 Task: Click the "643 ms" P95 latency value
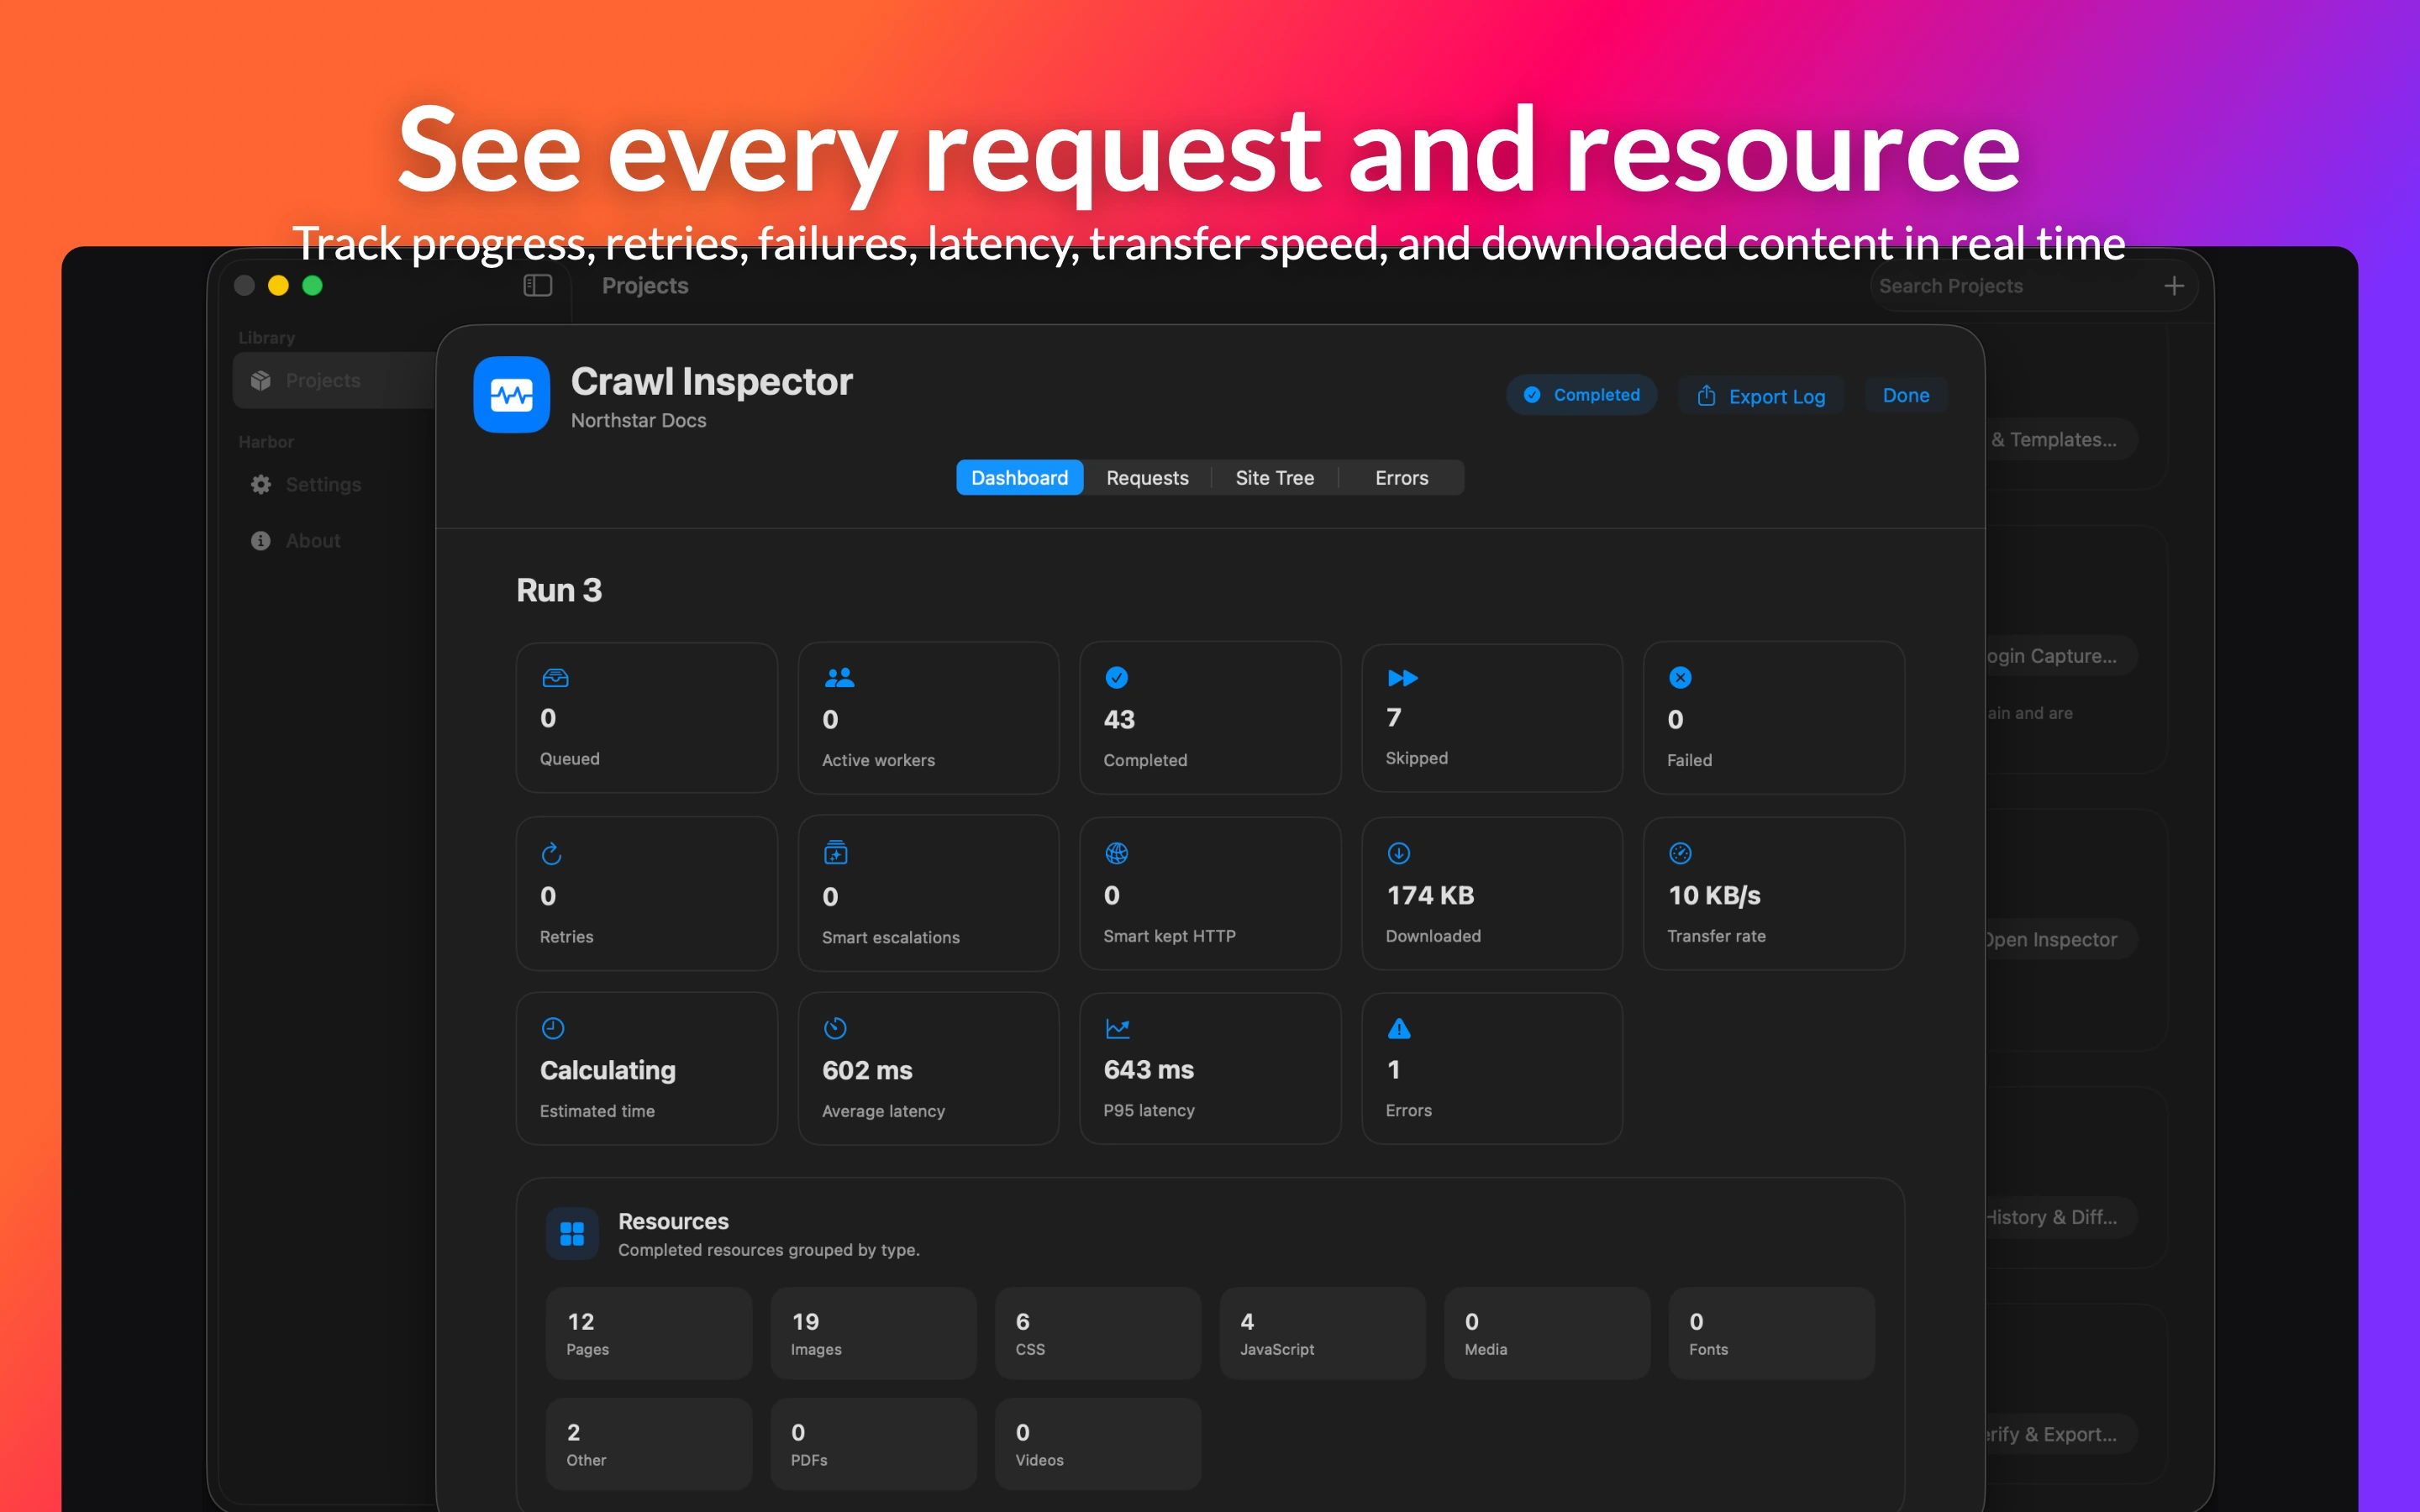point(1149,1069)
